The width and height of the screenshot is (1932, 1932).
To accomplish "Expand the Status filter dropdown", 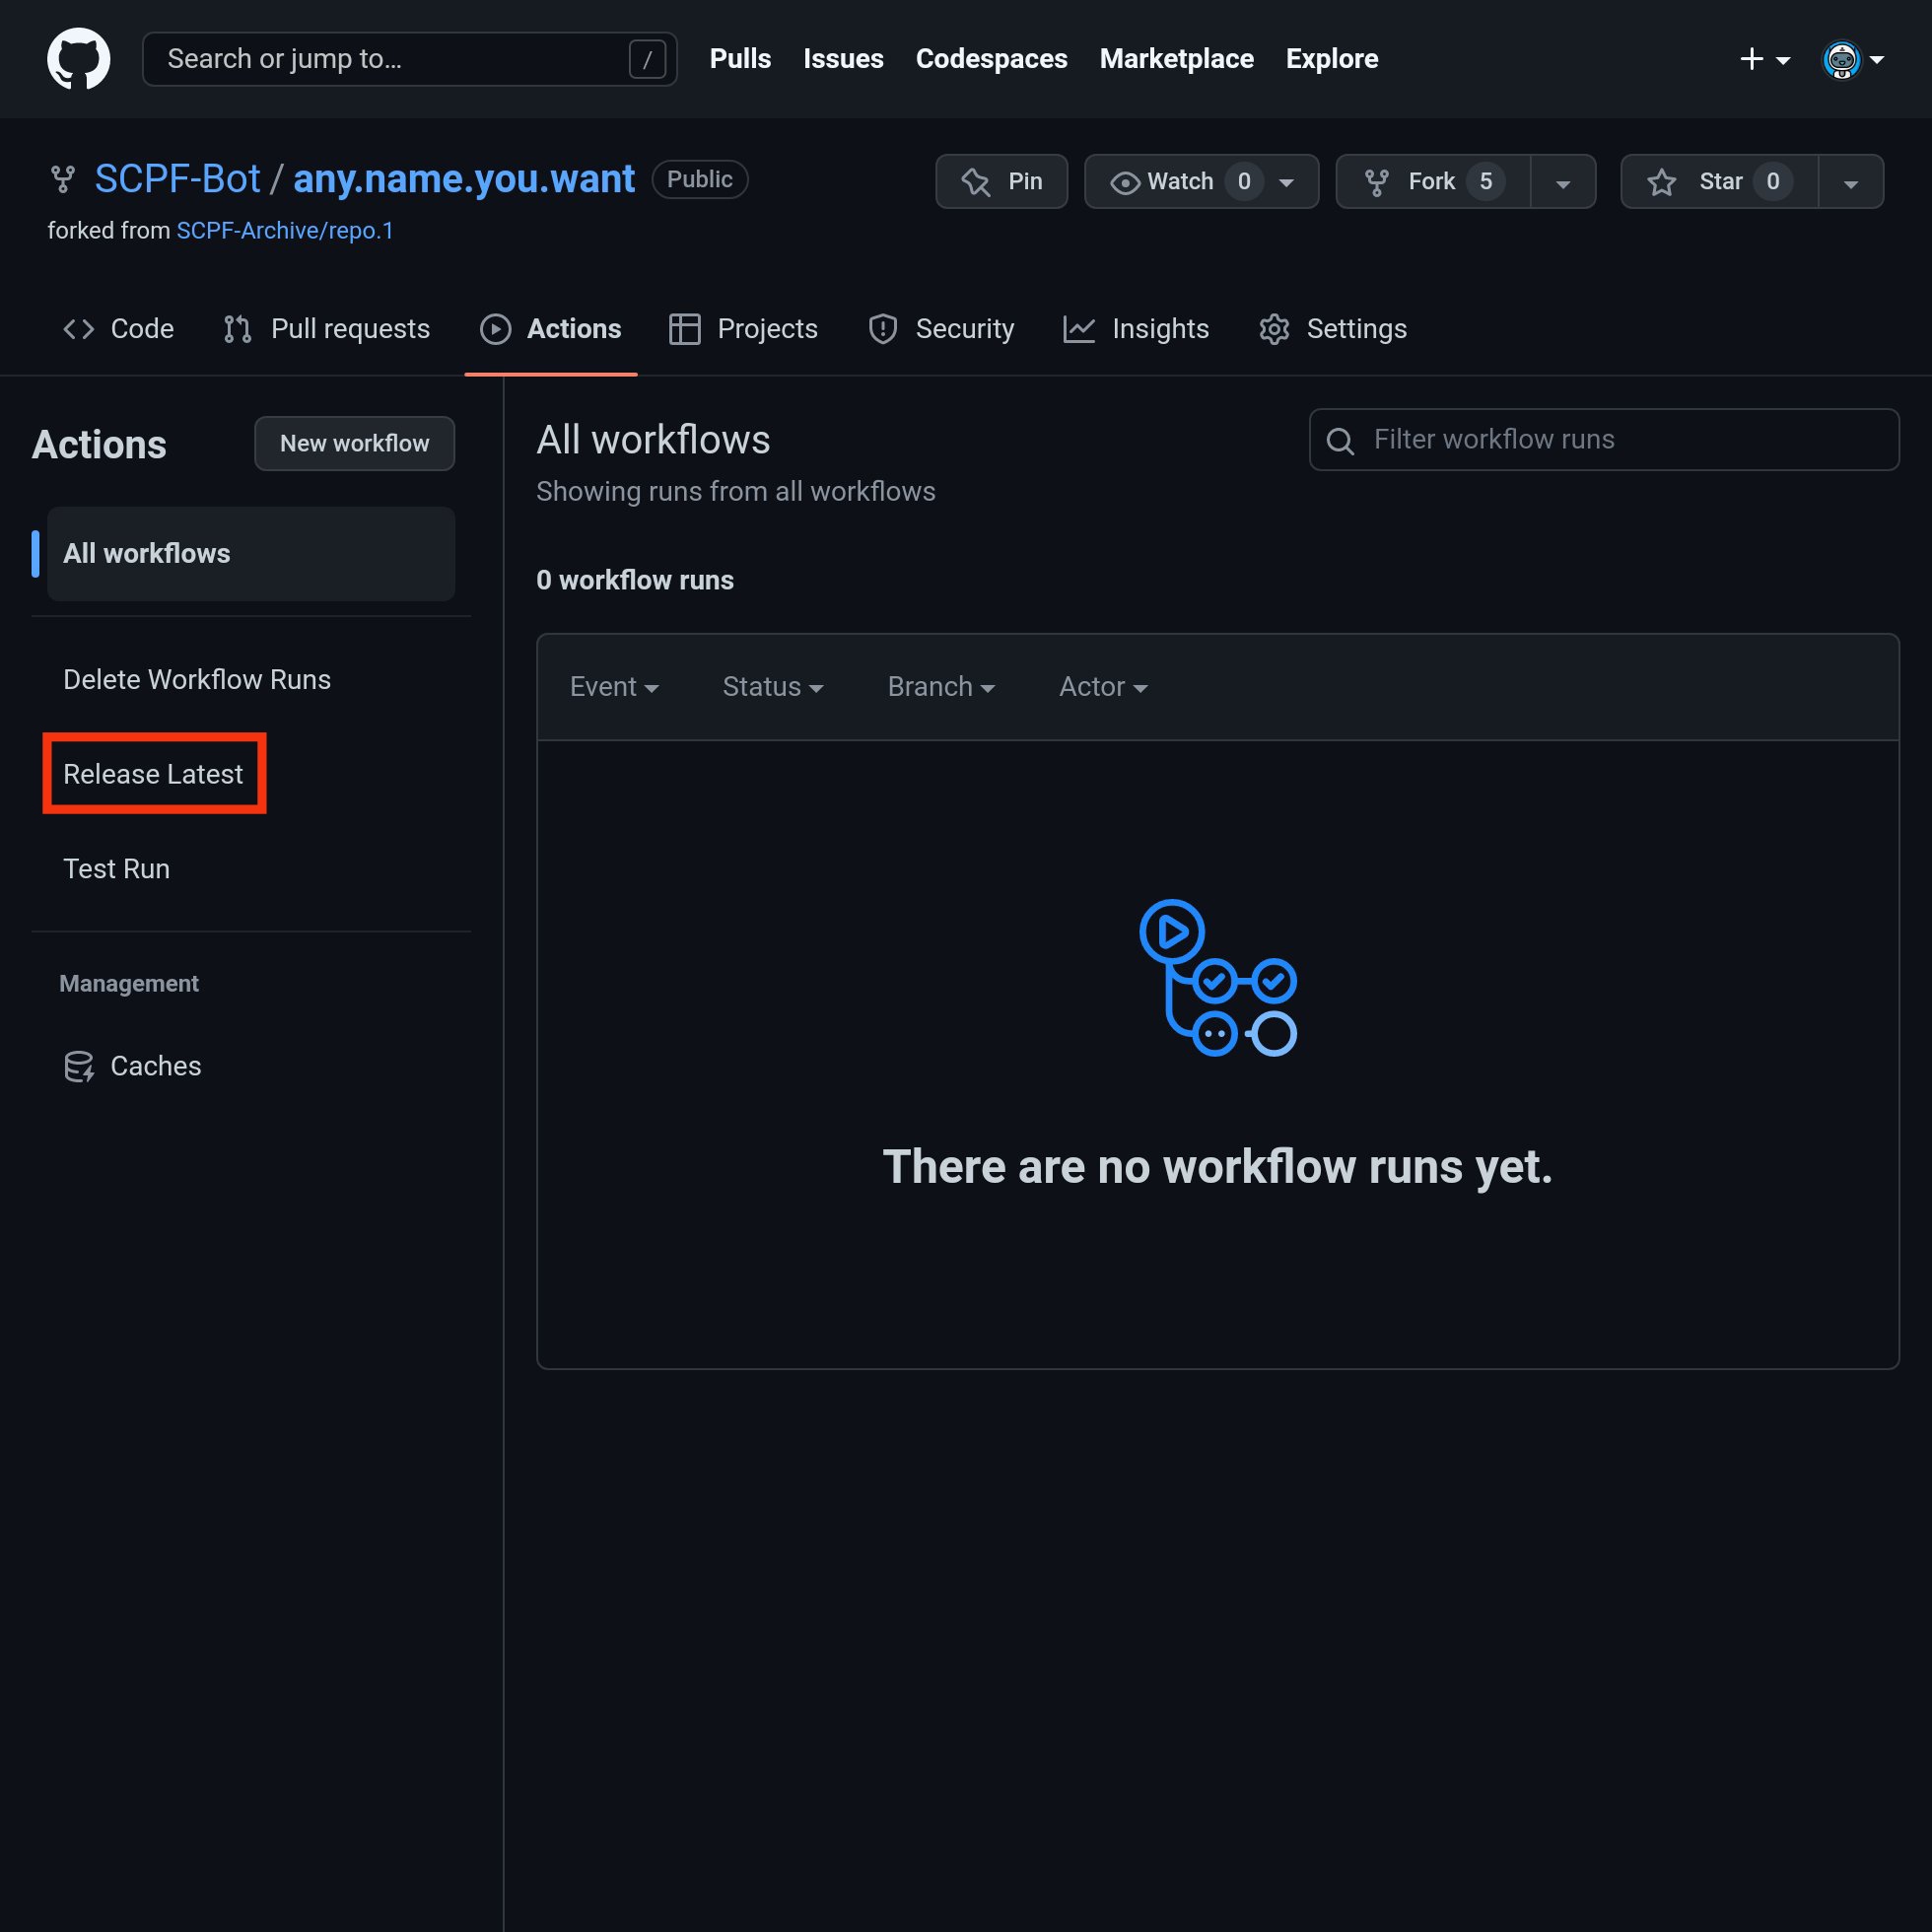I will (772, 687).
